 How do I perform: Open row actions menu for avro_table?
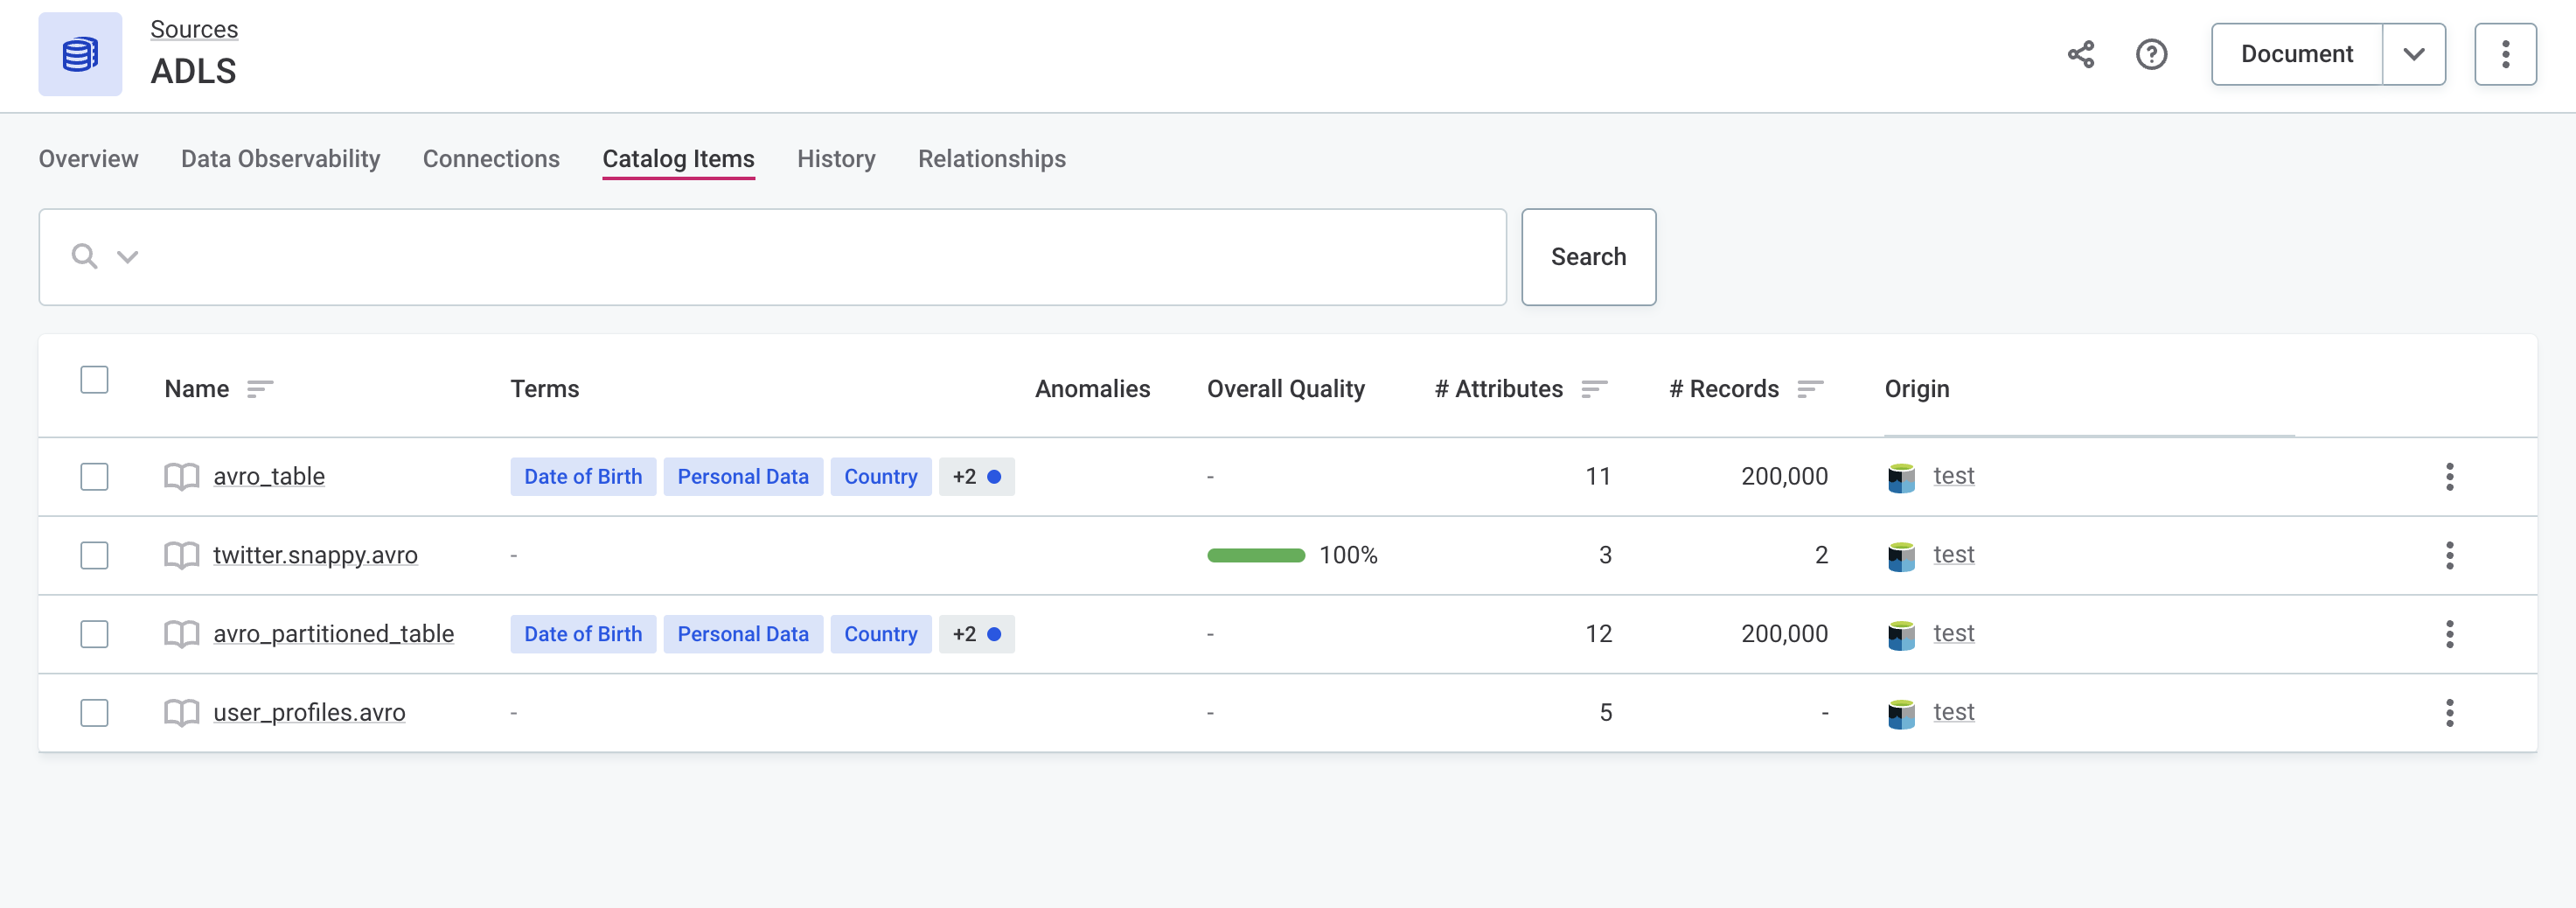(2449, 477)
